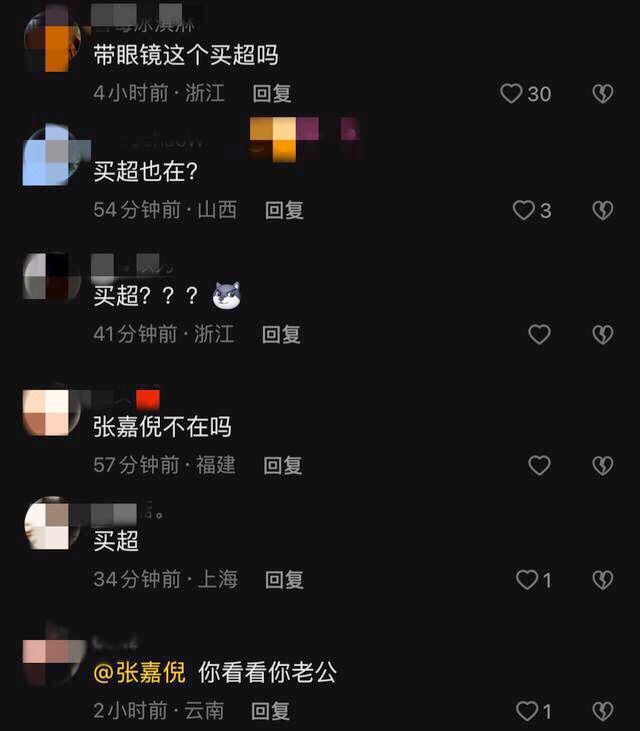The width and height of the screenshot is (640, 731).
Task: Reply to the 福建 comment about 张嘉倪
Action: [283, 465]
